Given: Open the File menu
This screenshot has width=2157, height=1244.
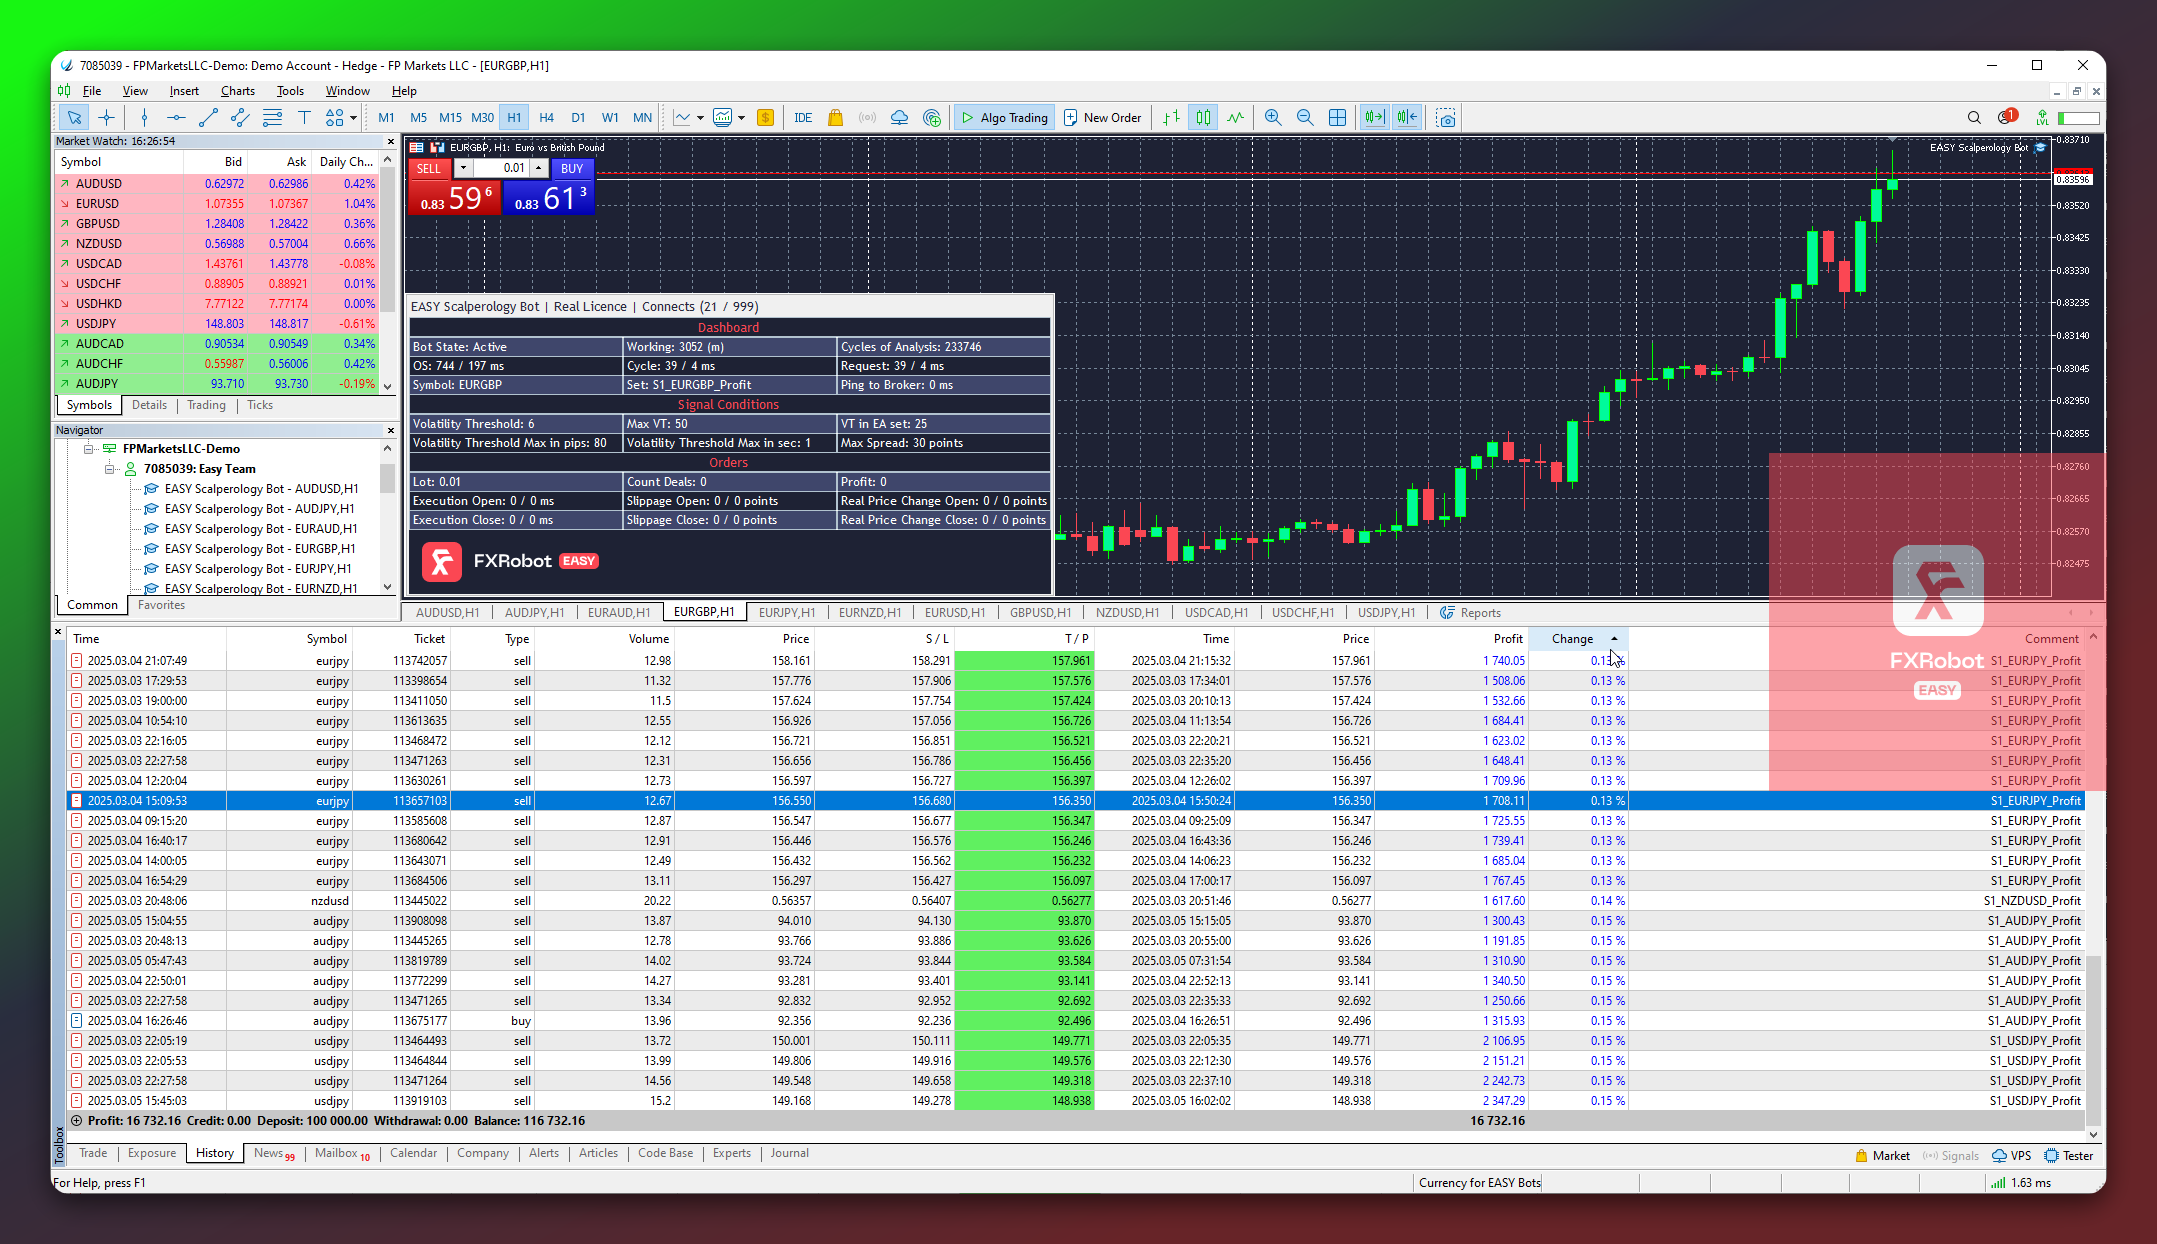Looking at the screenshot, I should point(92,91).
